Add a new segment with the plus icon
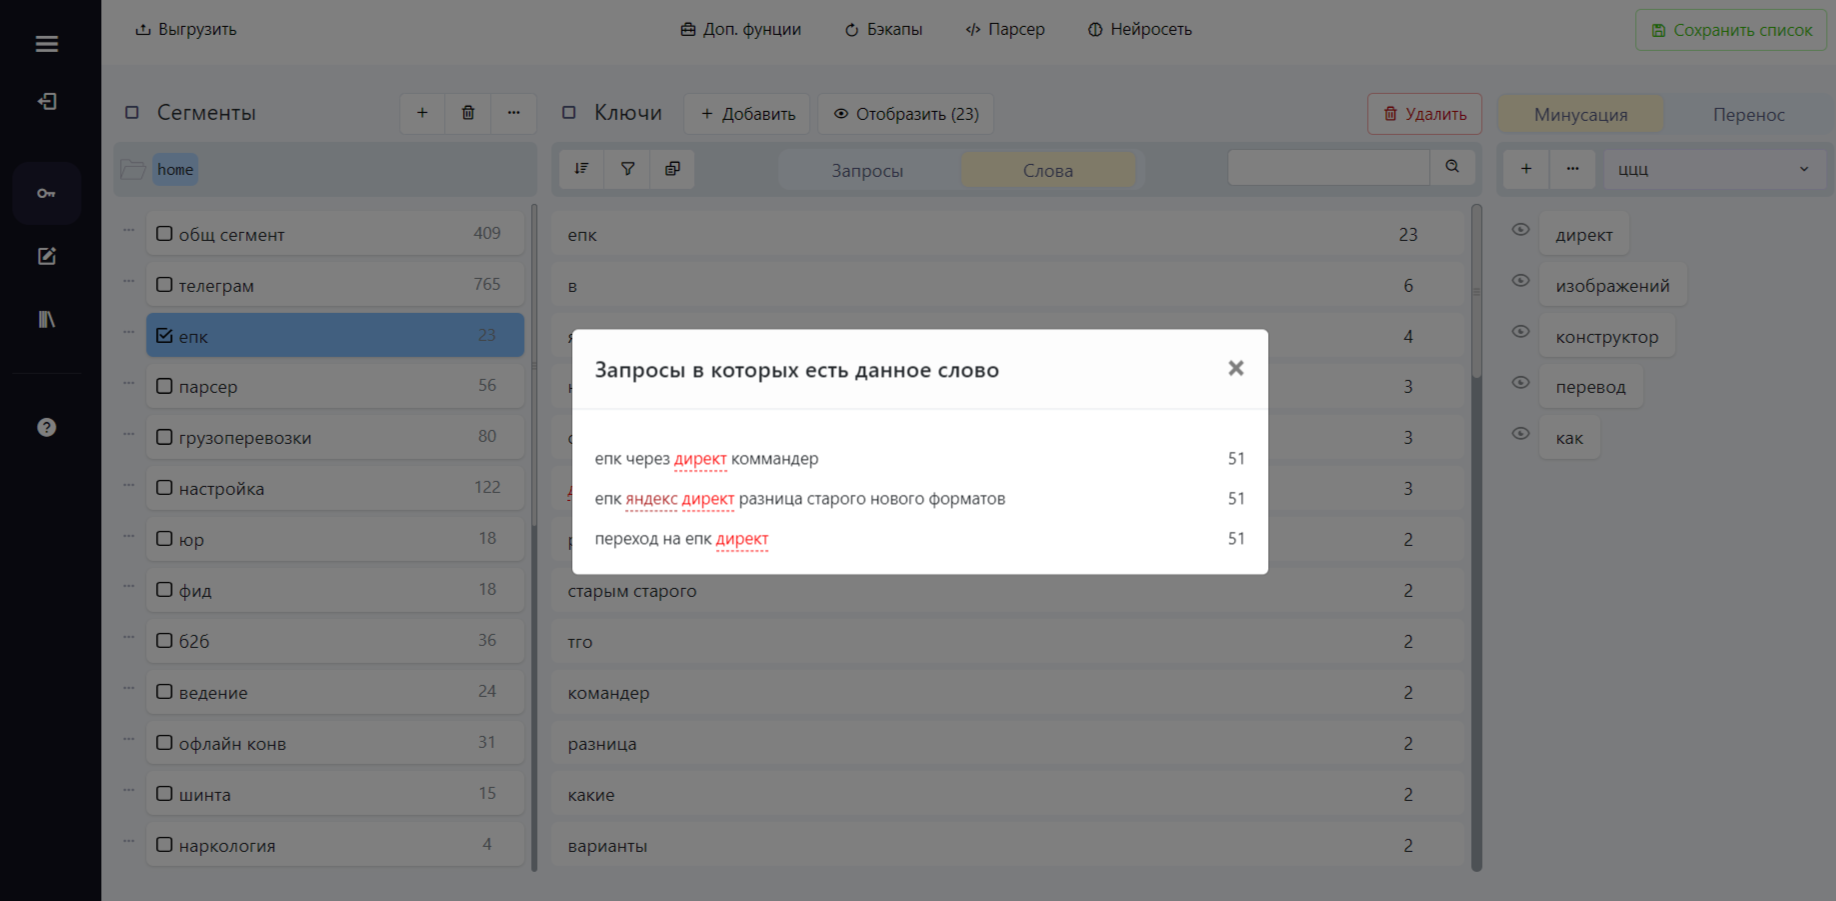The image size is (1836, 901). click(x=422, y=113)
